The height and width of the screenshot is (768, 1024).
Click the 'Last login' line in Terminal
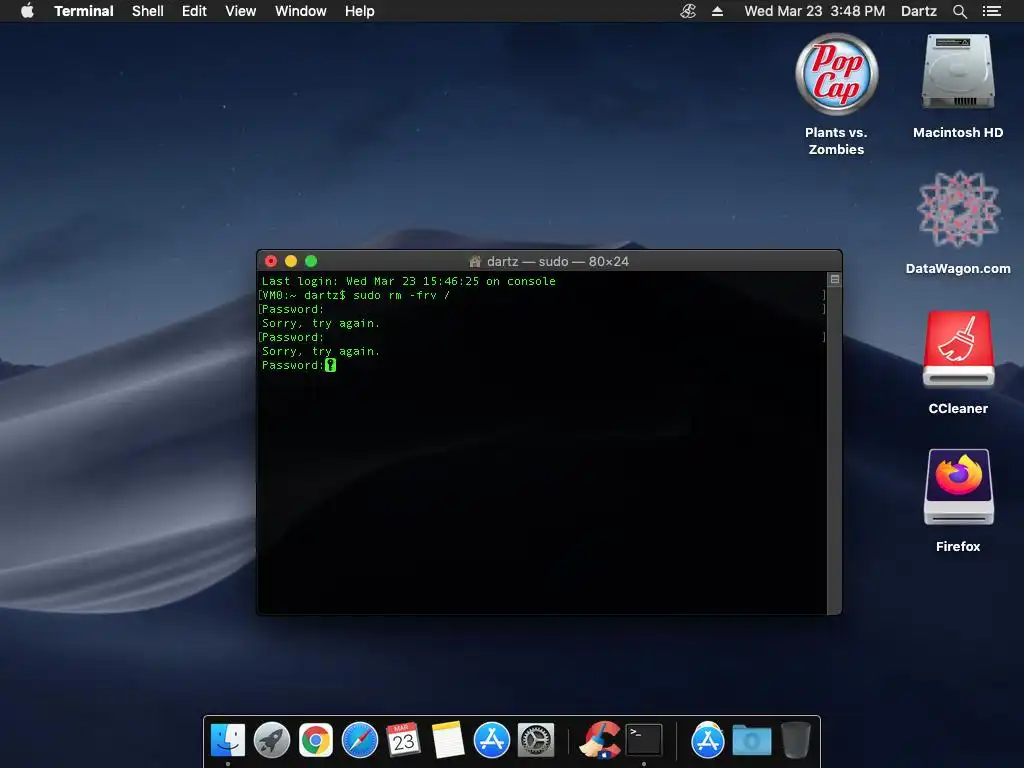pos(408,281)
